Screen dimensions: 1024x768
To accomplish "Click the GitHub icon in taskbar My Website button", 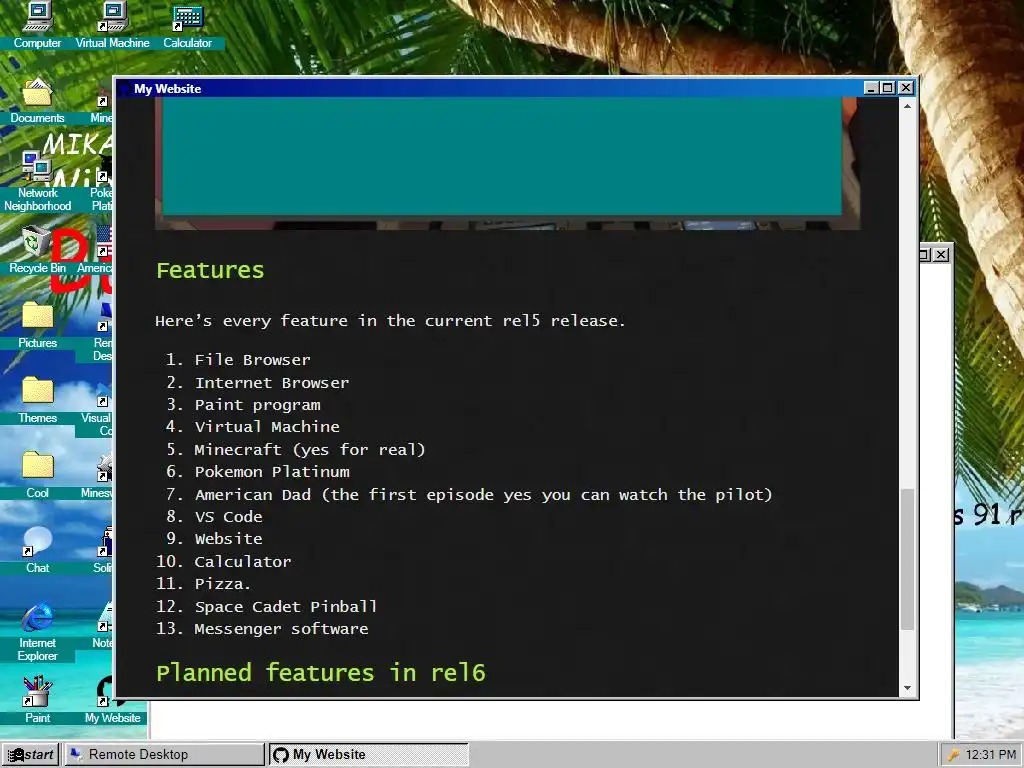I will 281,754.
